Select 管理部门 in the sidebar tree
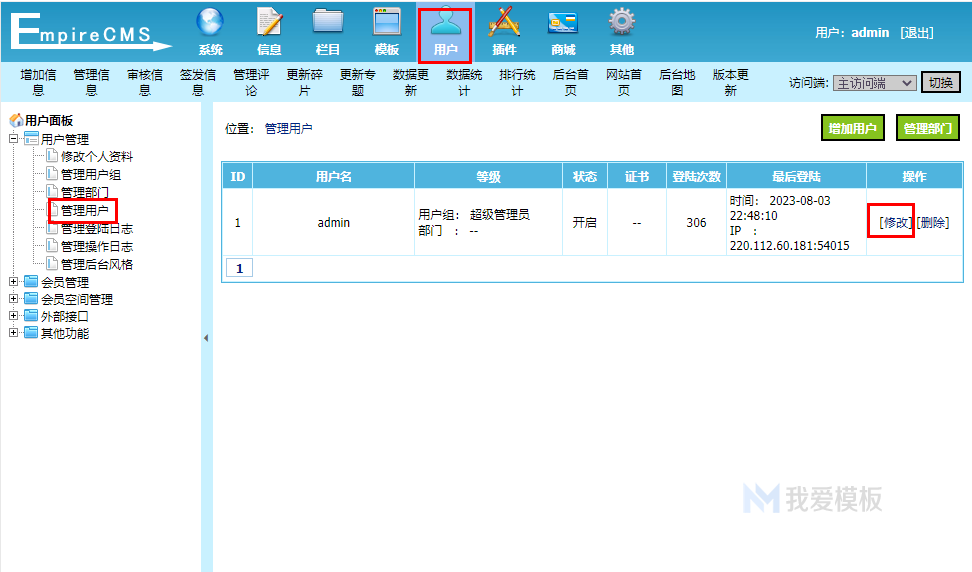The width and height of the screenshot is (972, 572). click(x=85, y=193)
